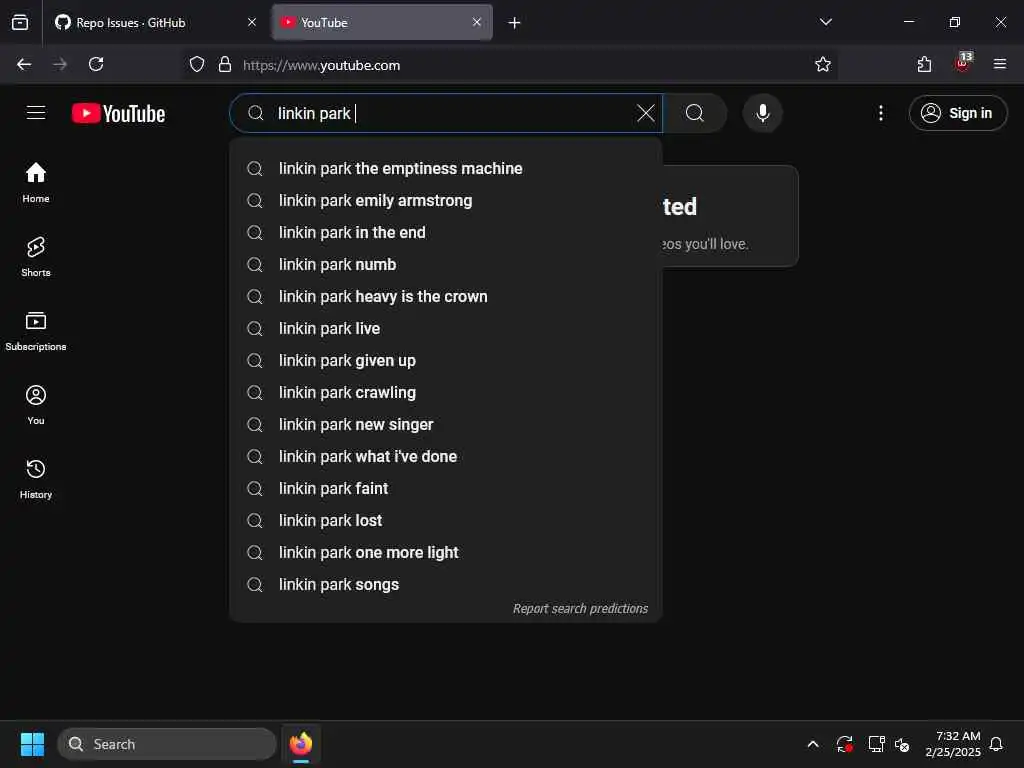Pick suggestion linkin park lost

(x=446, y=520)
